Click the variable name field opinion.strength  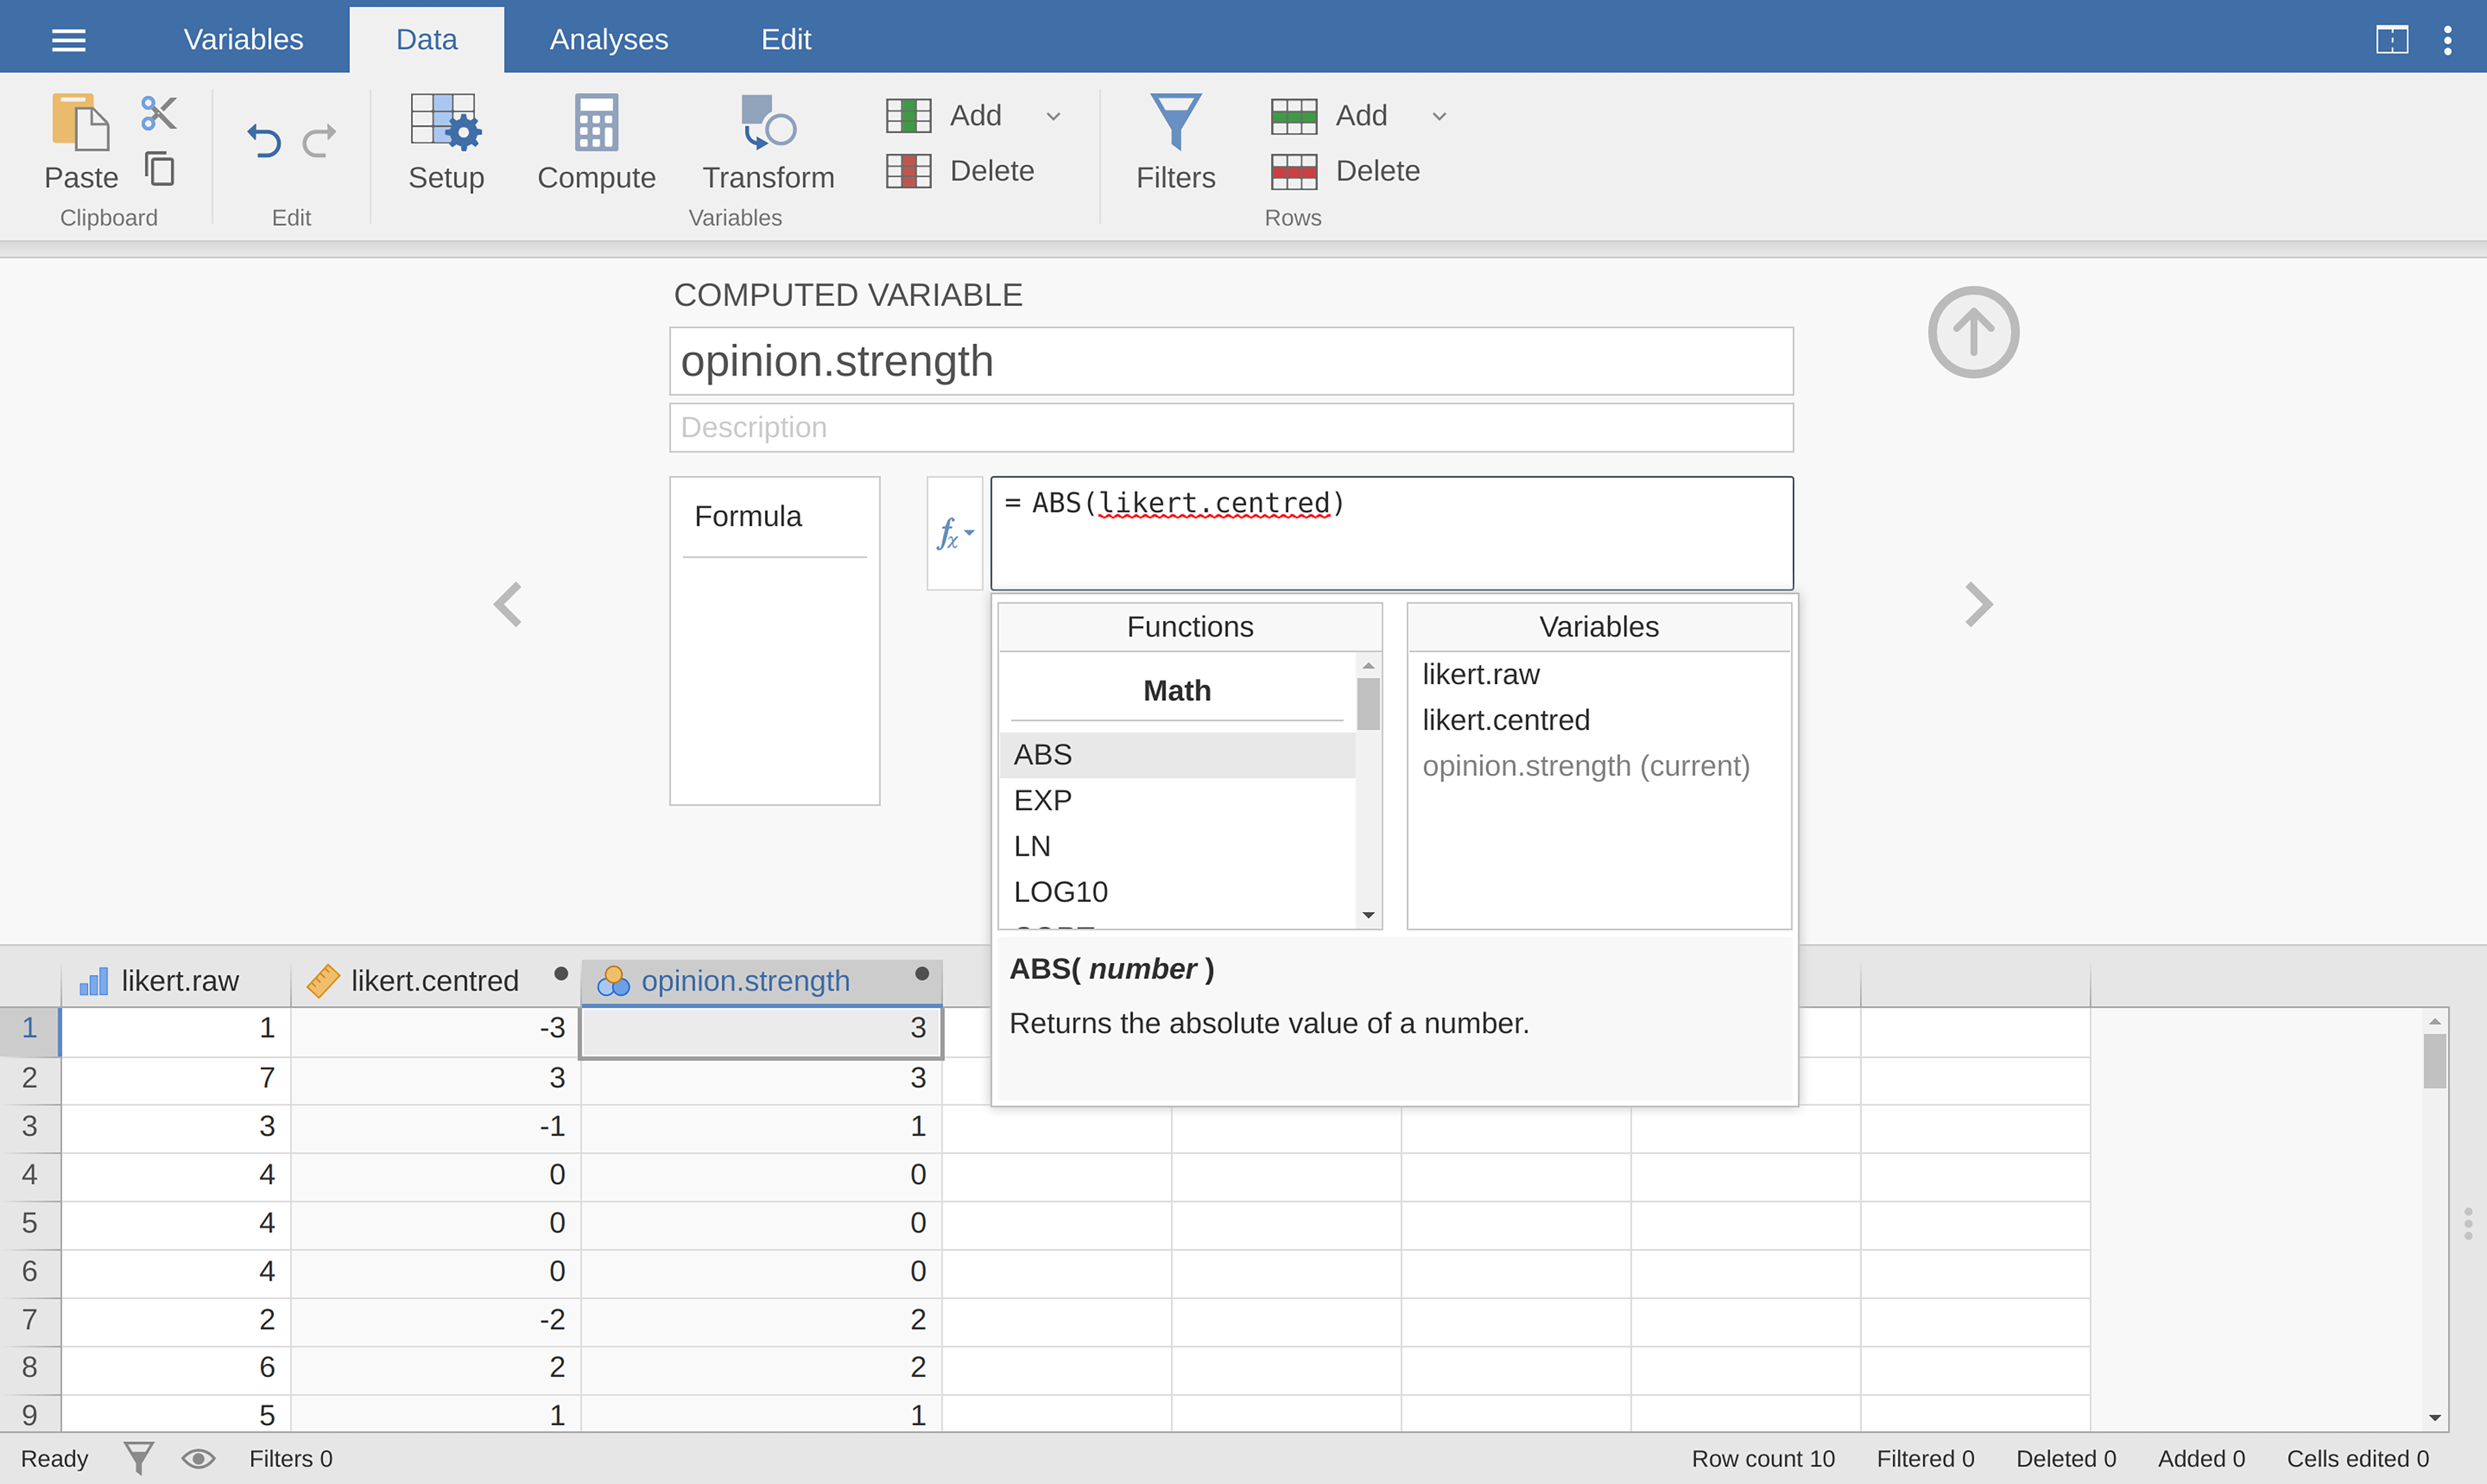click(1231, 361)
